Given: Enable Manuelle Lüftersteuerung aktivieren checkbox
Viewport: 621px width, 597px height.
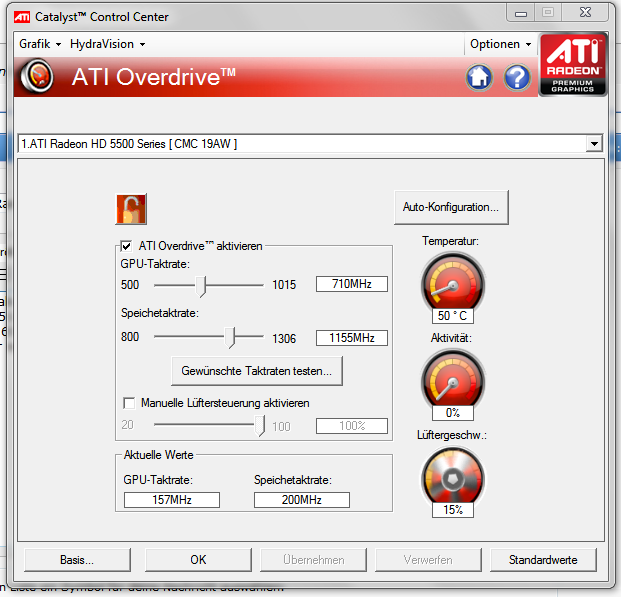Looking at the screenshot, I should [129, 403].
